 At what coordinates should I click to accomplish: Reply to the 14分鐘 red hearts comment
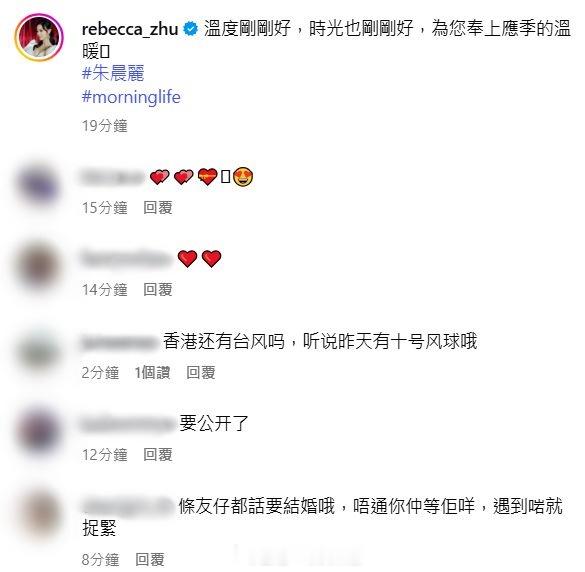click(158, 290)
